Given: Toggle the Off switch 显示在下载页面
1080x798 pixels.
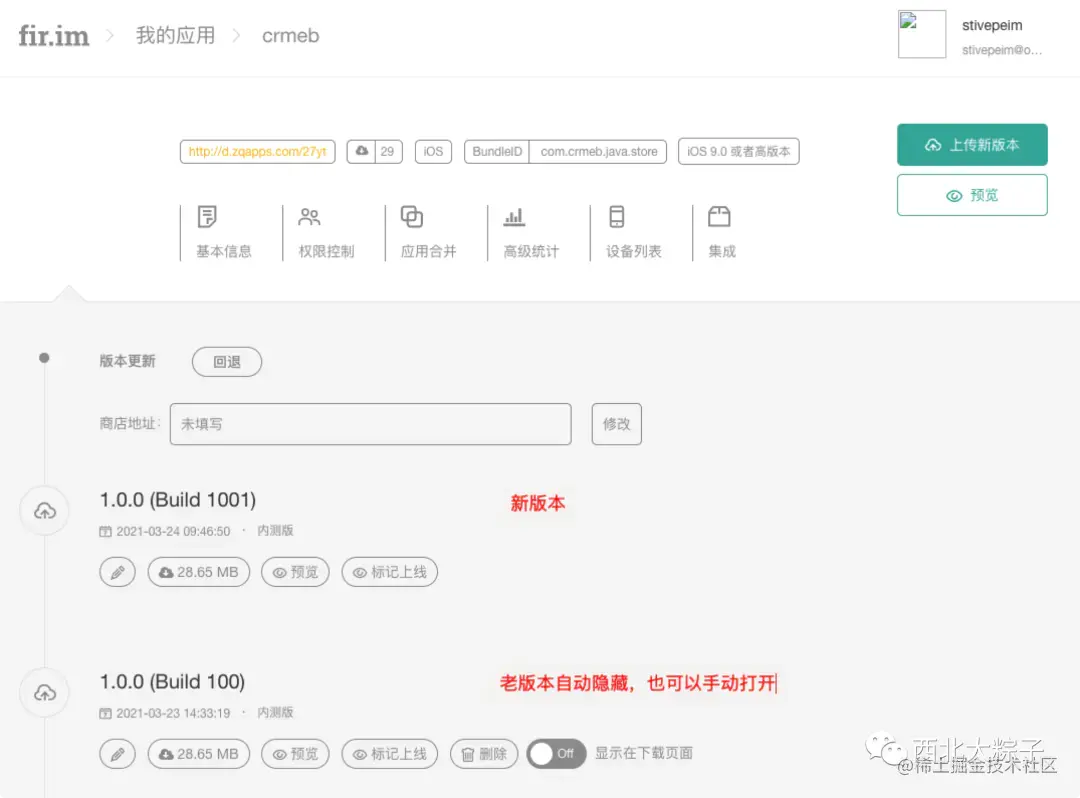Looking at the screenshot, I should click(557, 754).
